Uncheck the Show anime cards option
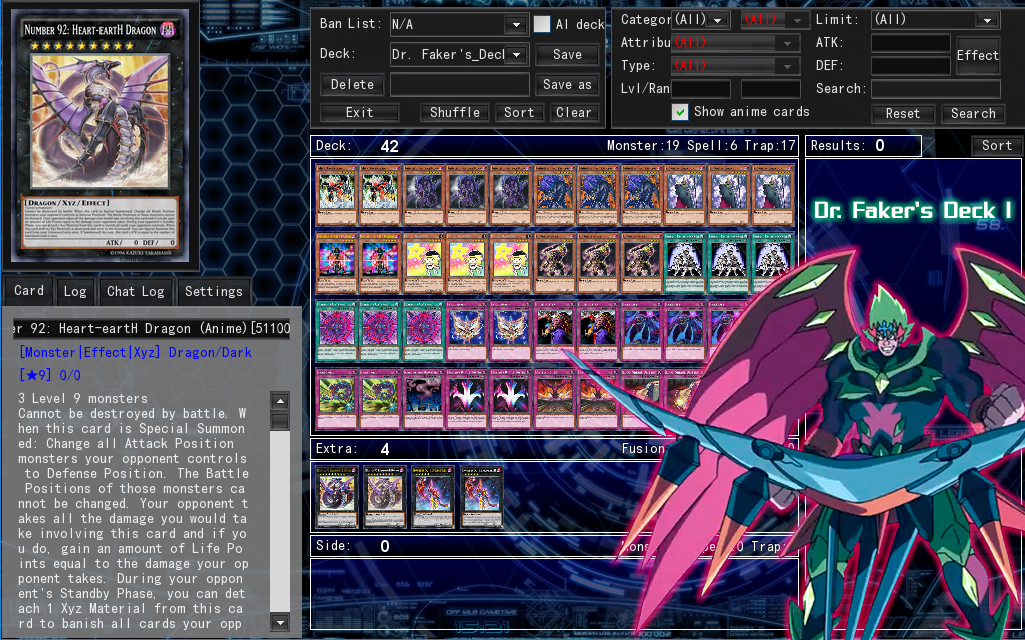Viewport: 1025px width, 640px height. pos(681,112)
